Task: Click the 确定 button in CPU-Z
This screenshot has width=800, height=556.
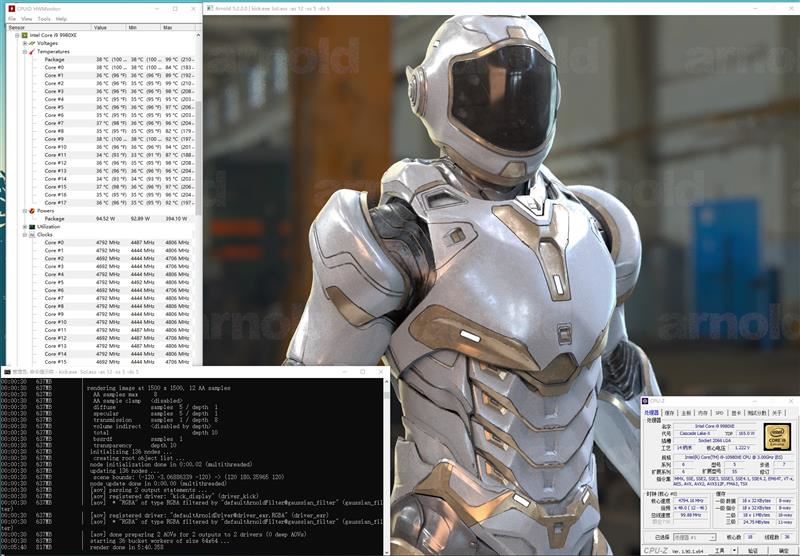Action: tap(783, 550)
